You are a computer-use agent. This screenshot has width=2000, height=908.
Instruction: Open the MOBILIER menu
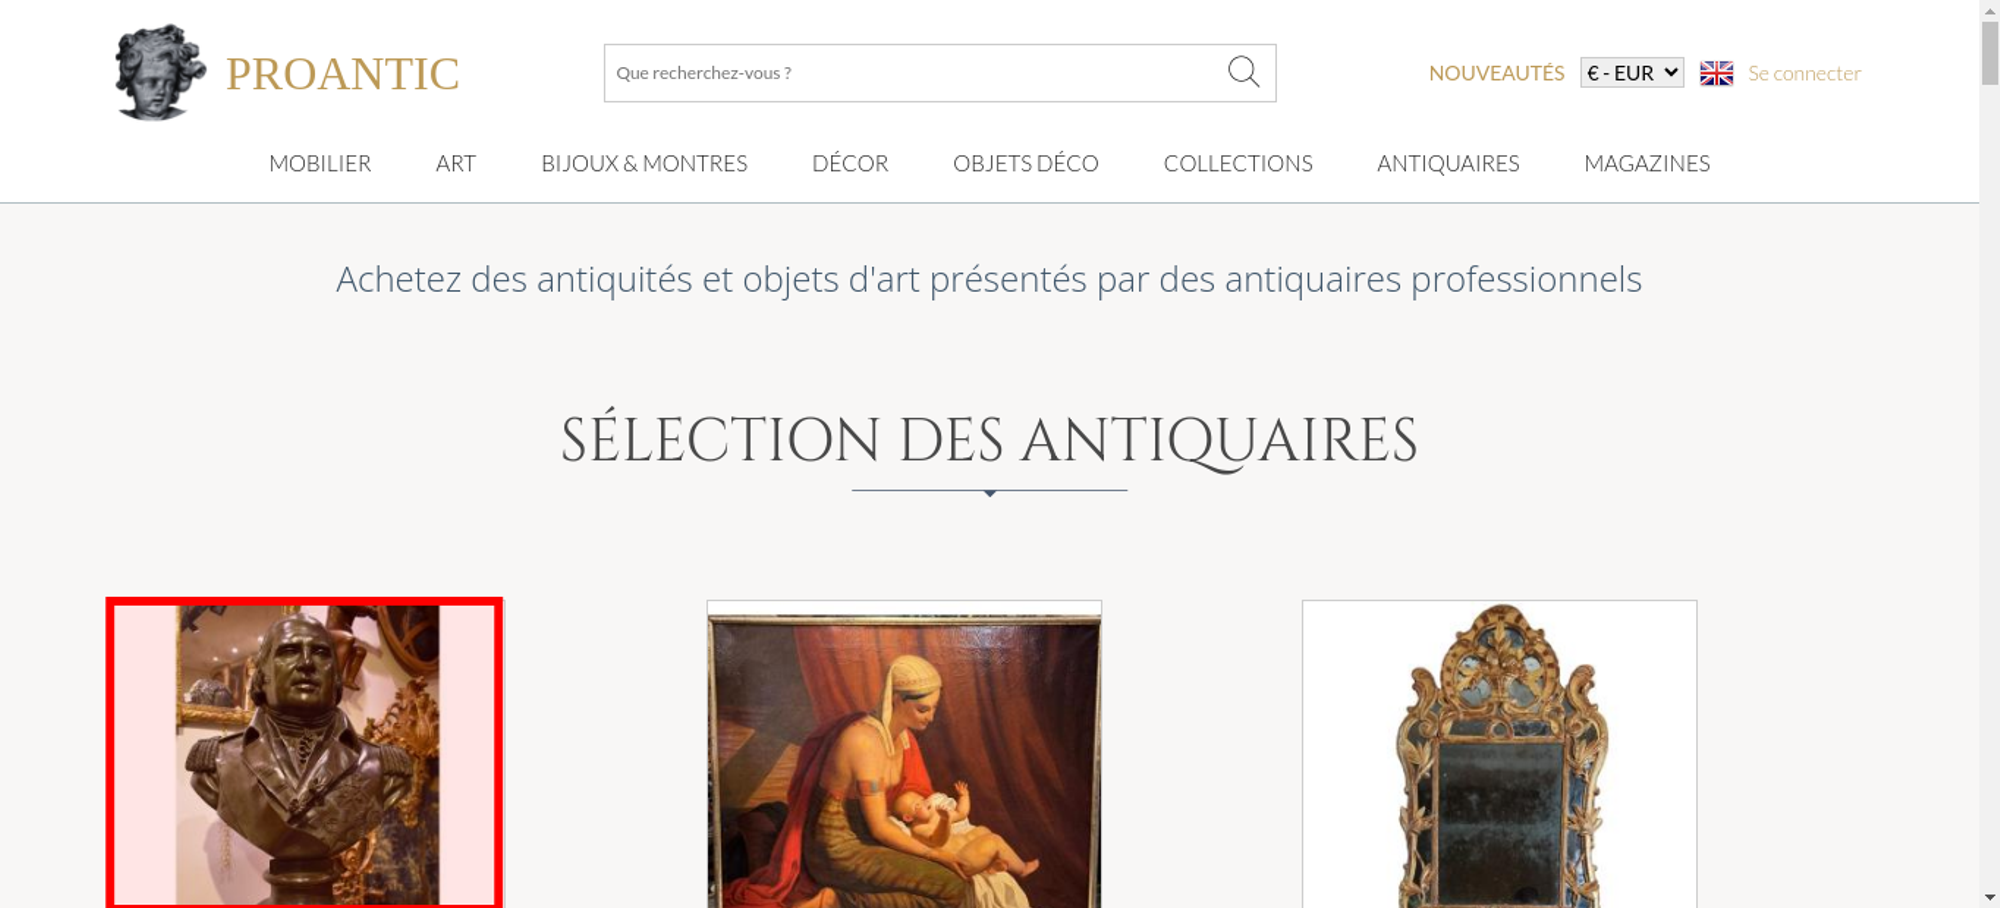tap(320, 163)
